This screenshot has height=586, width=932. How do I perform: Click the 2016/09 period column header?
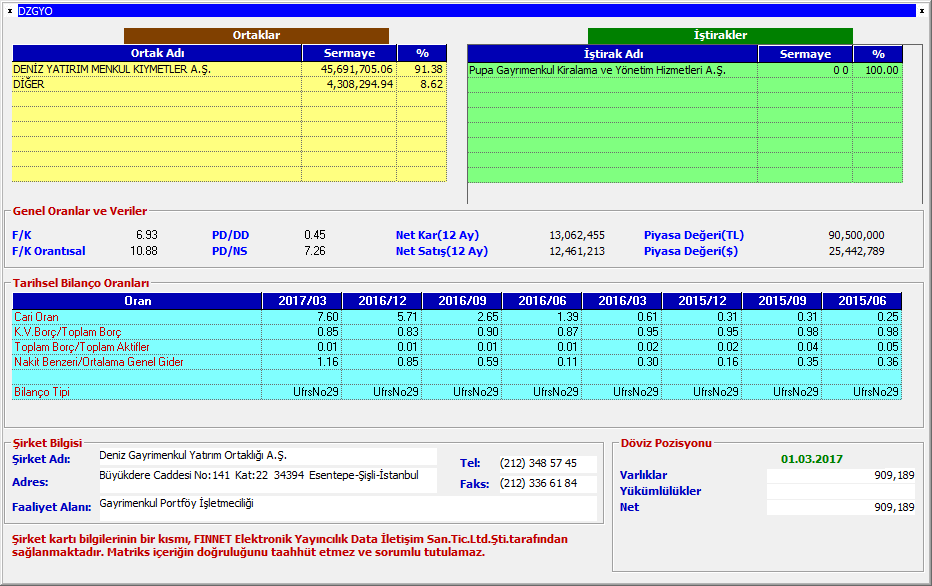pyautogui.click(x=462, y=301)
